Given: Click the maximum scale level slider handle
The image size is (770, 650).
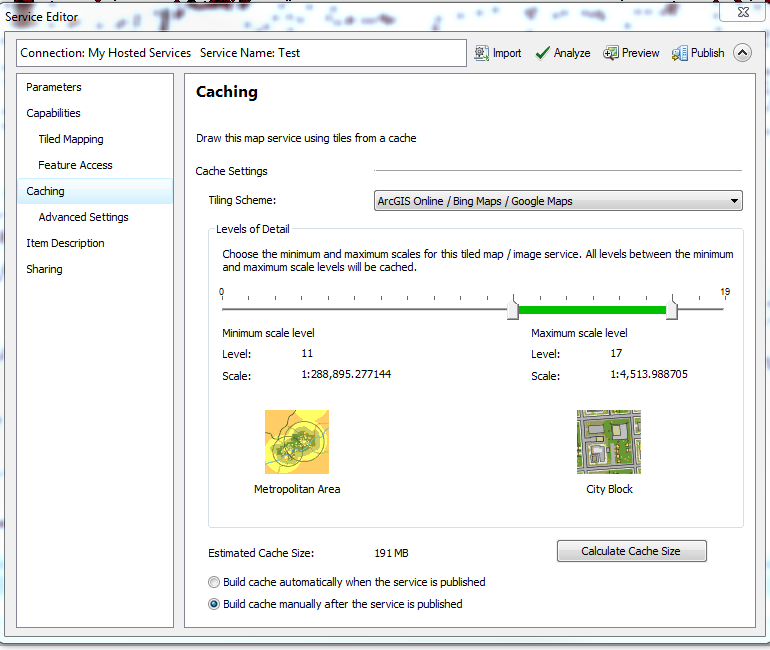Looking at the screenshot, I should coord(672,308).
